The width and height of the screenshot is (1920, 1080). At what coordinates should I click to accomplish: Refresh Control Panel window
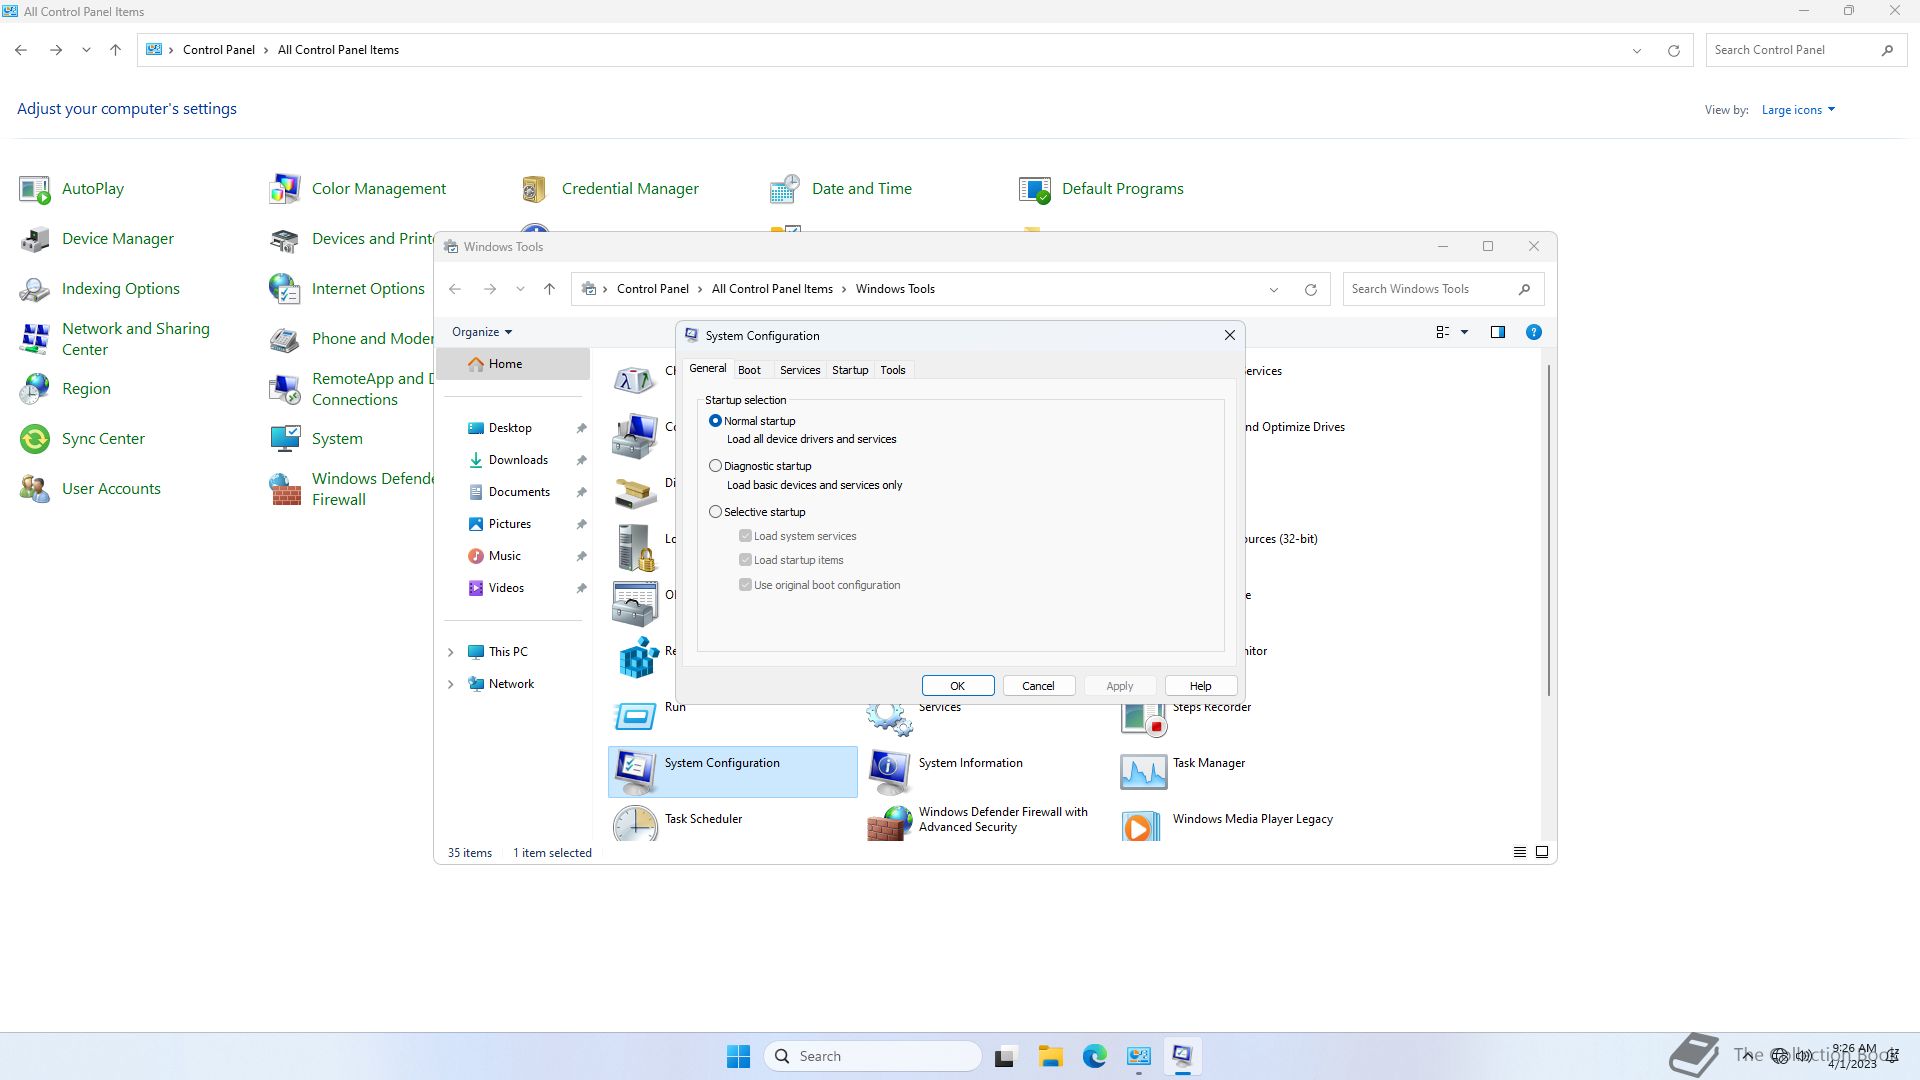click(1673, 50)
